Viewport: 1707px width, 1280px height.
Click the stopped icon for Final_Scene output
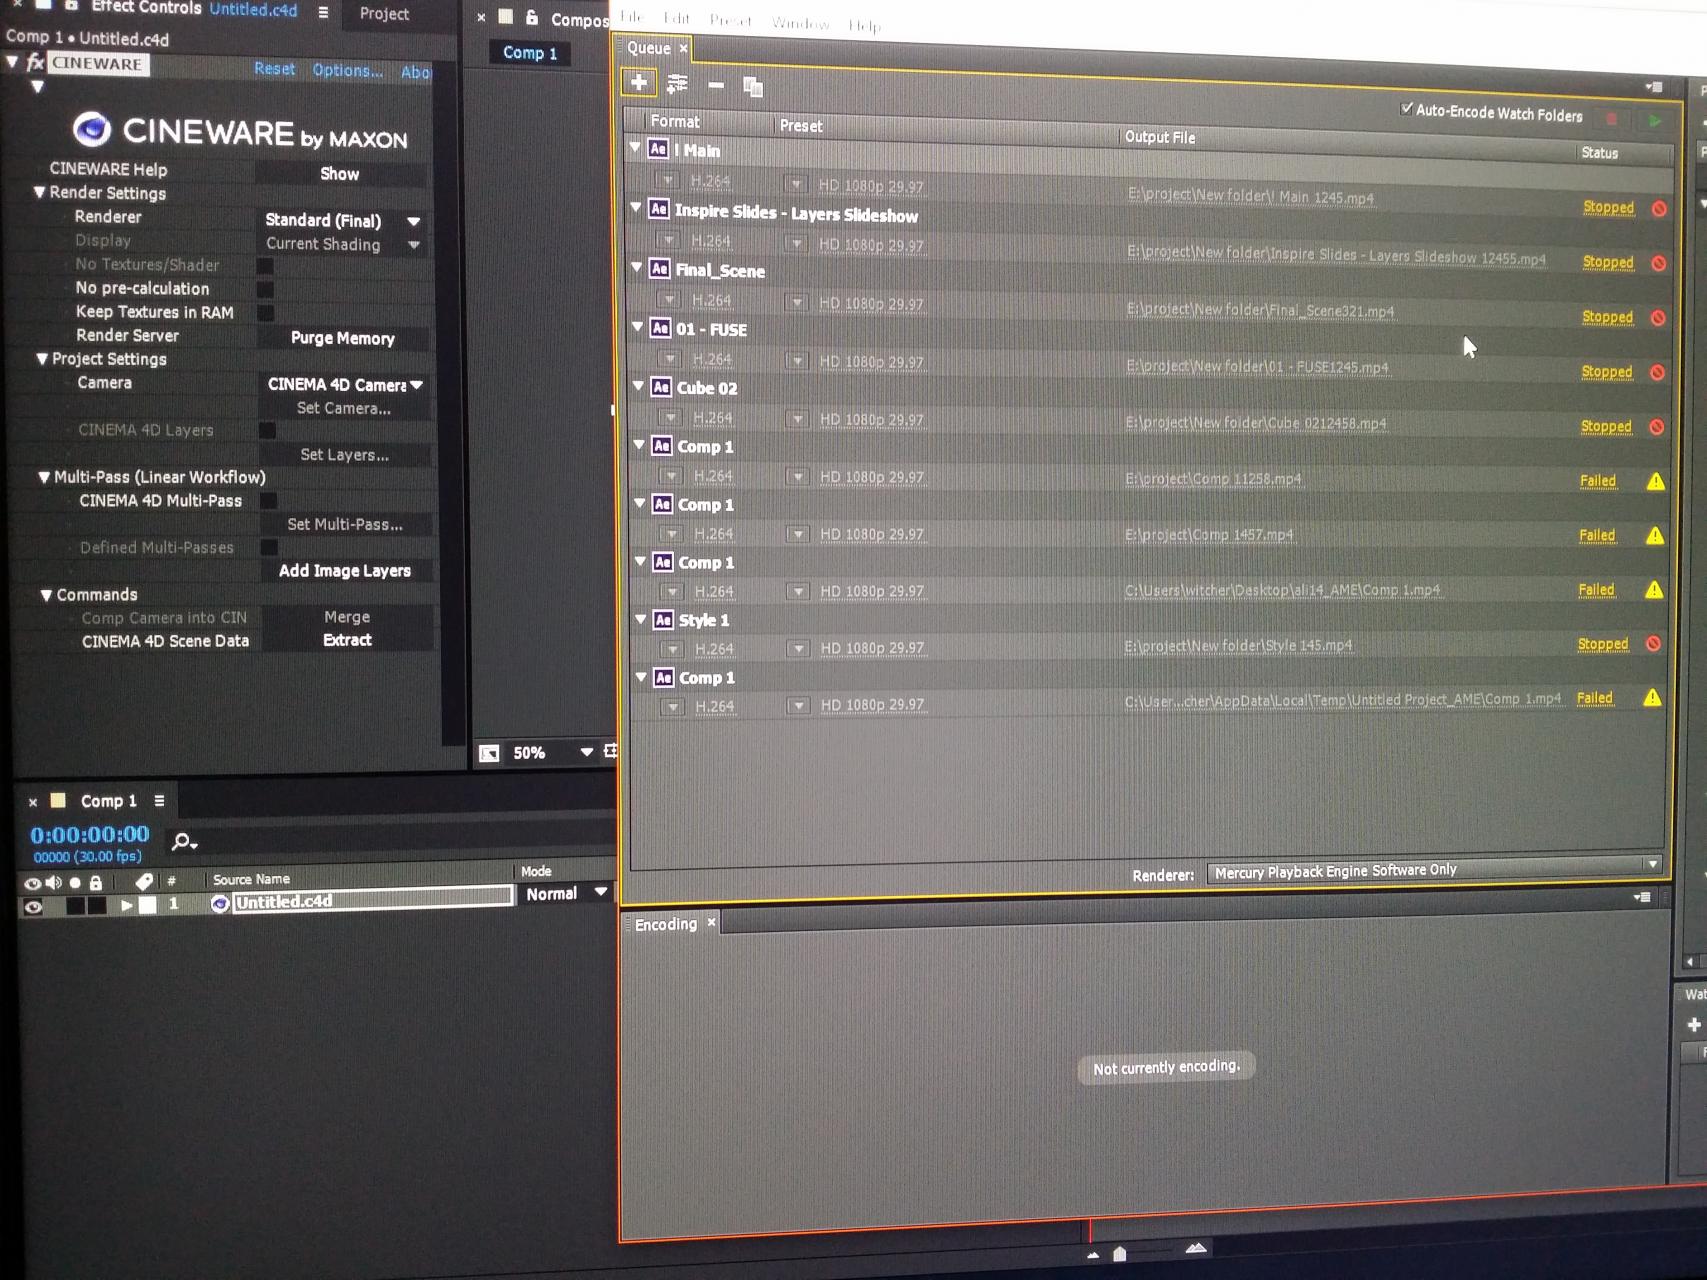click(x=1658, y=318)
